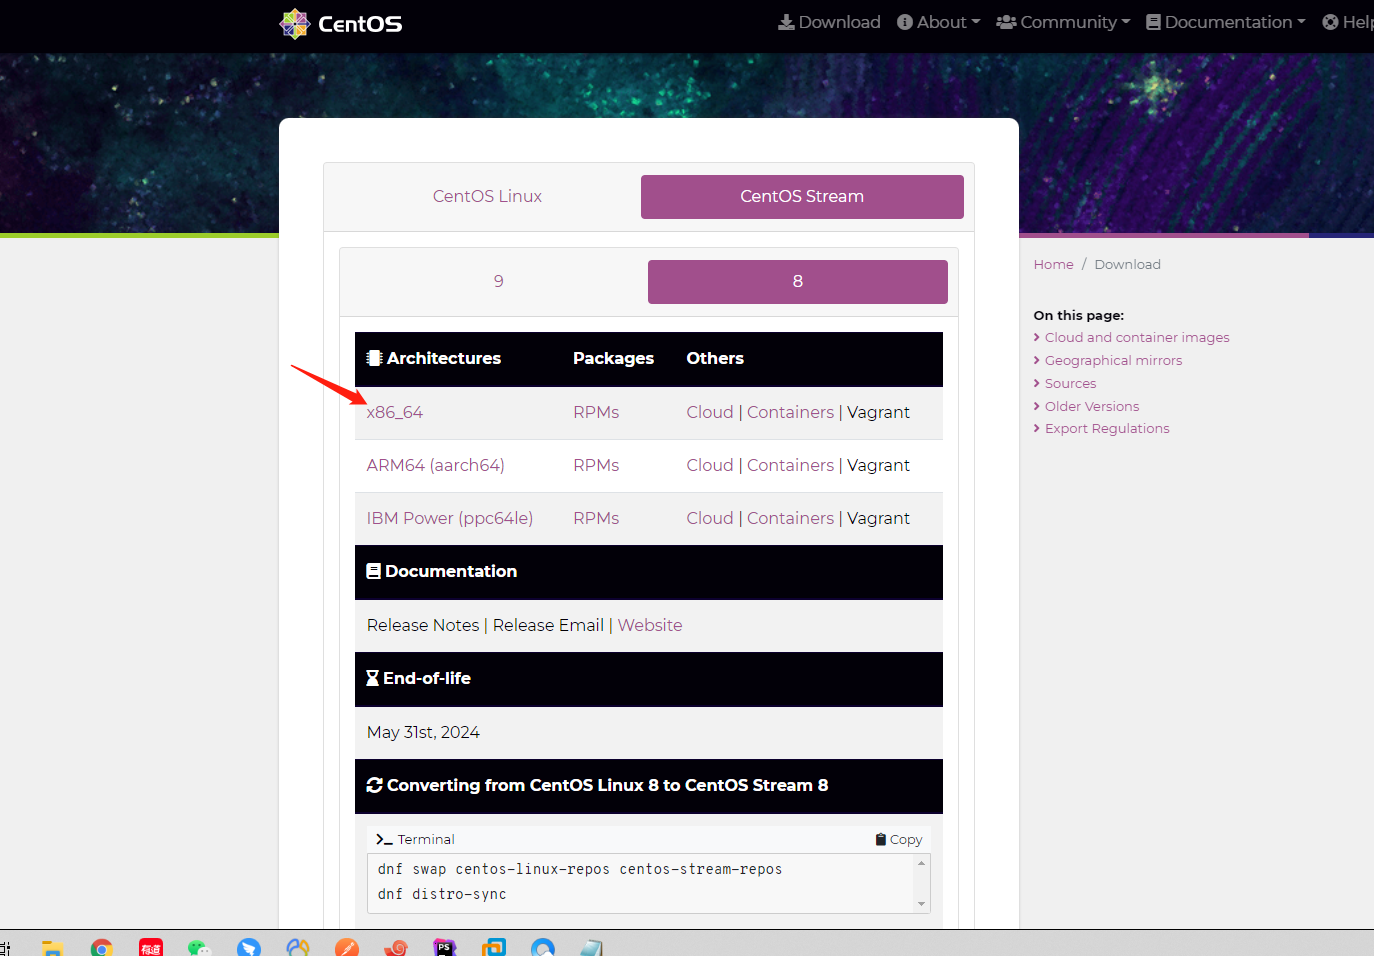Screen dimensions: 1374x956
Task: Jump to Export Regulations section
Action: (1107, 428)
